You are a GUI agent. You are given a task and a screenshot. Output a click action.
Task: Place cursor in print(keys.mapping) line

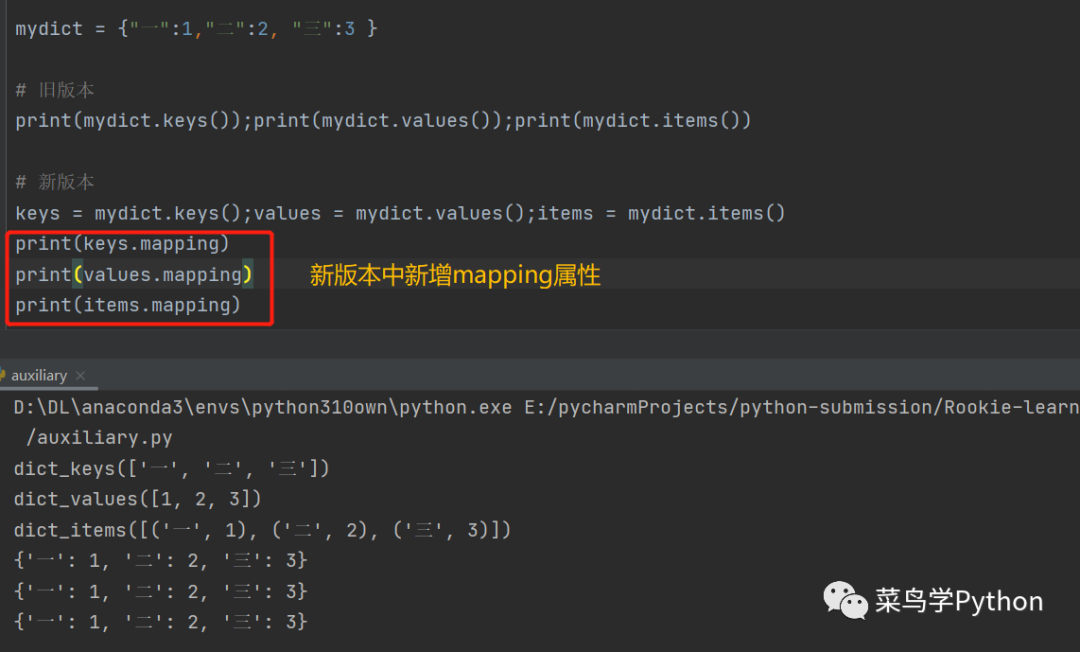pyautogui.click(x=122, y=244)
